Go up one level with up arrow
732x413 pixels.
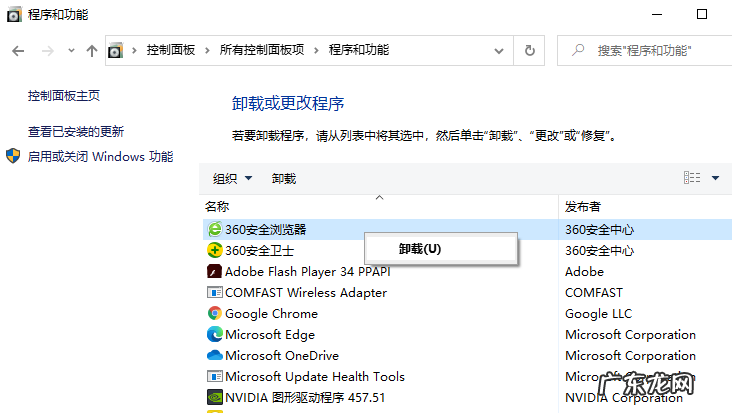click(x=92, y=50)
